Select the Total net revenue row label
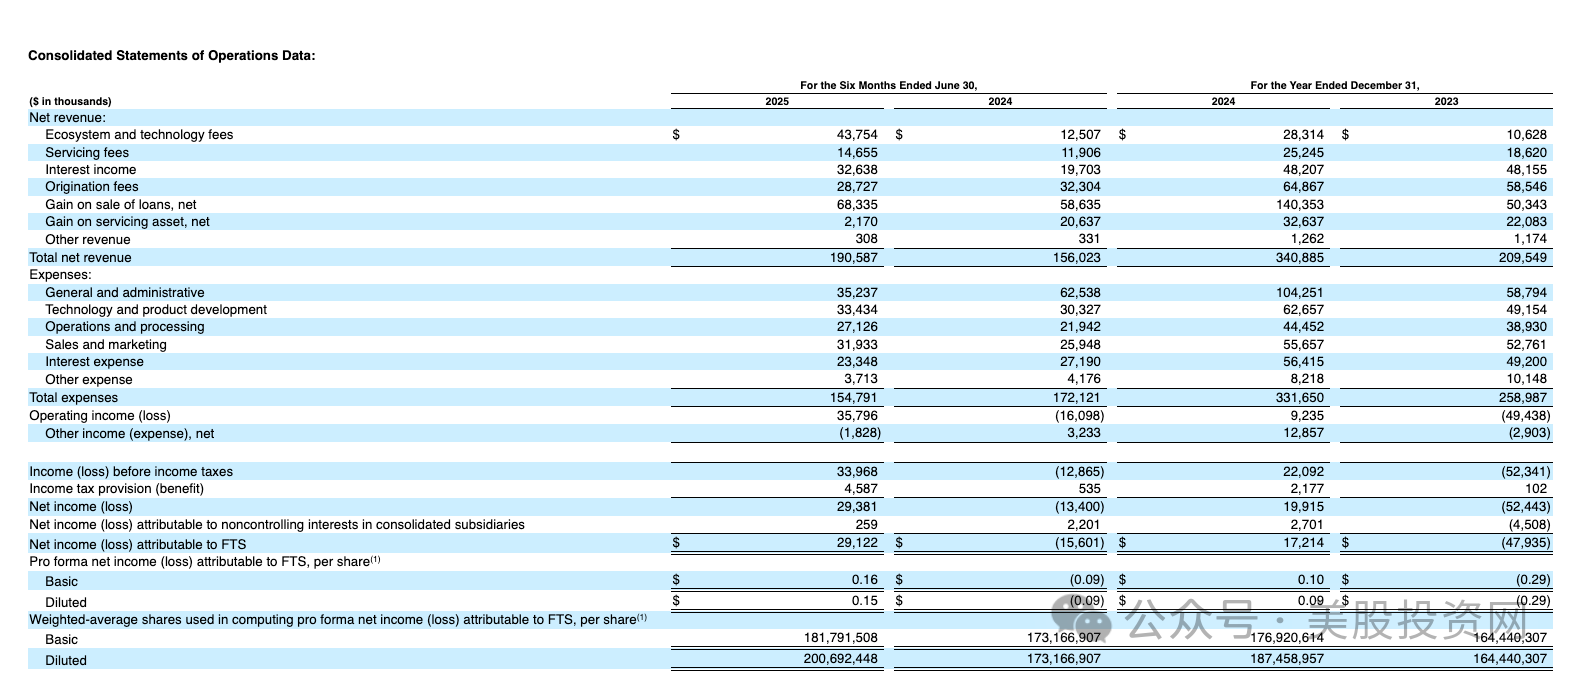 click(x=80, y=258)
